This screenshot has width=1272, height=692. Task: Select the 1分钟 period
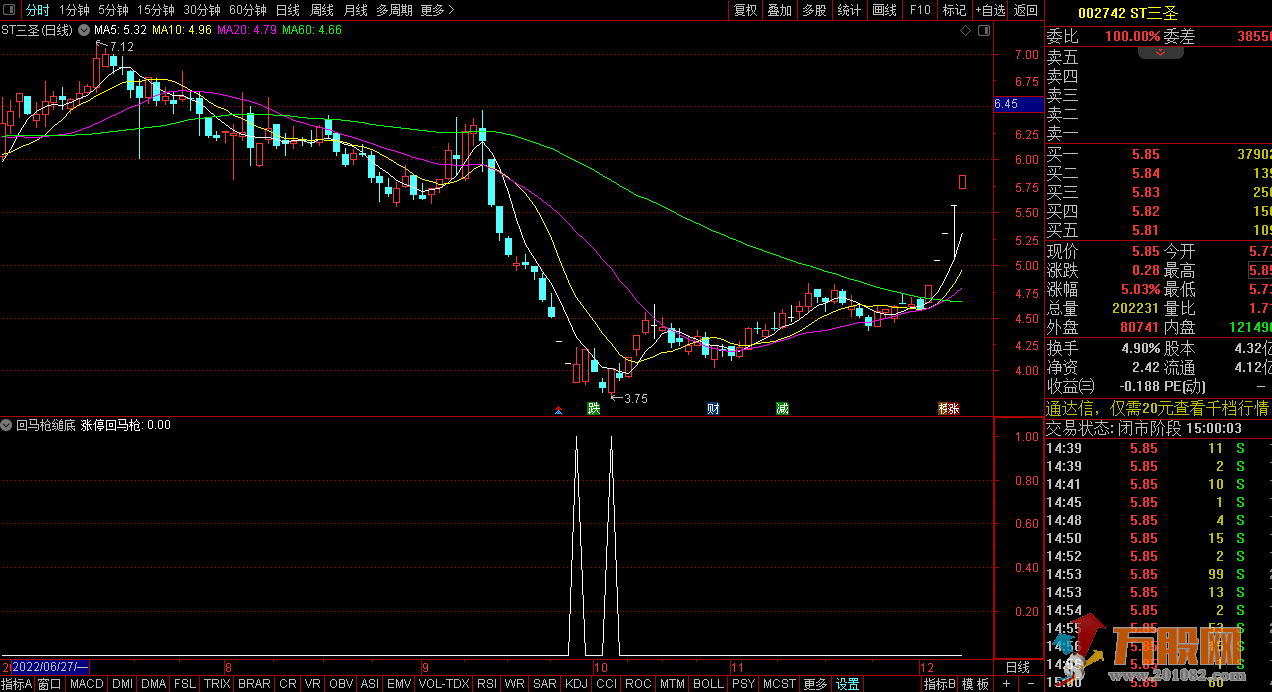coord(74,10)
